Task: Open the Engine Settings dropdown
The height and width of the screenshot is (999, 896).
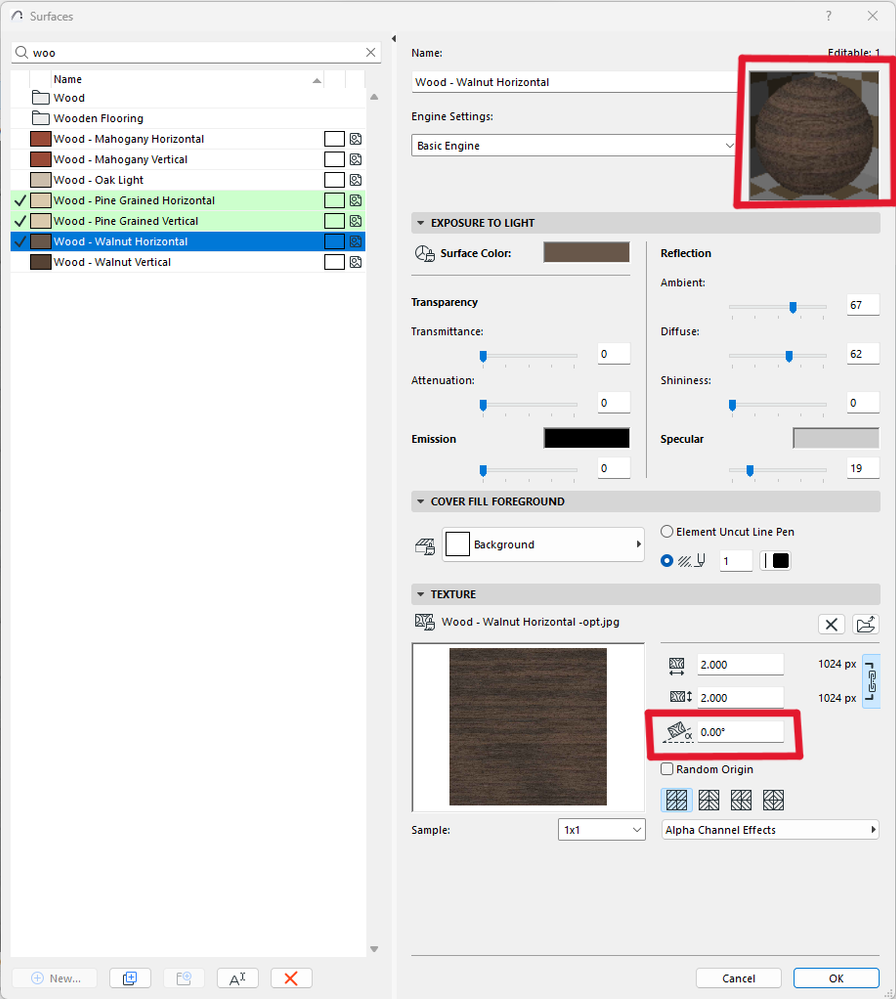Action: 575,145
